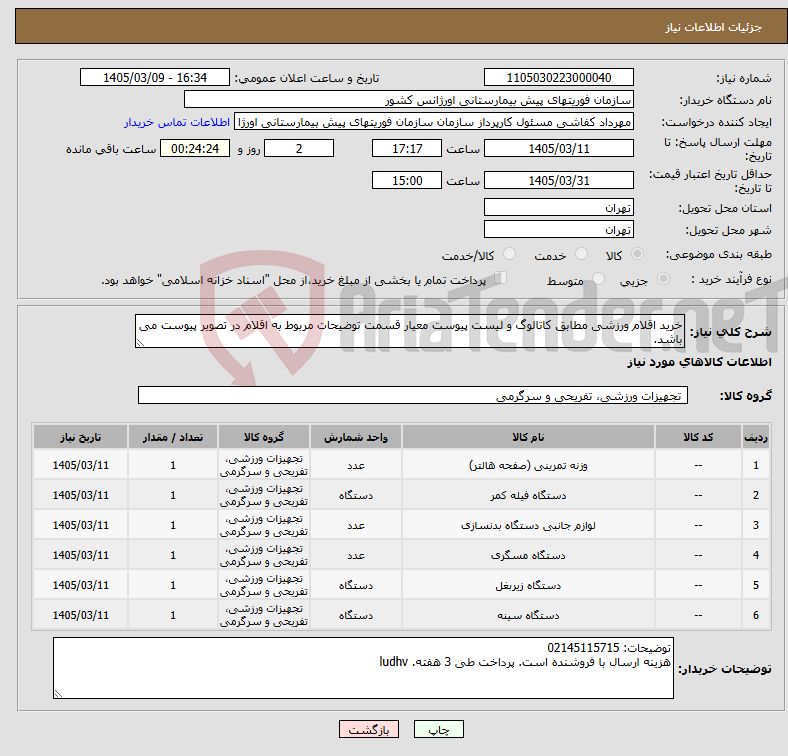Click the واحد شمارش column header
Screen dimensions: 788x756
point(356,437)
